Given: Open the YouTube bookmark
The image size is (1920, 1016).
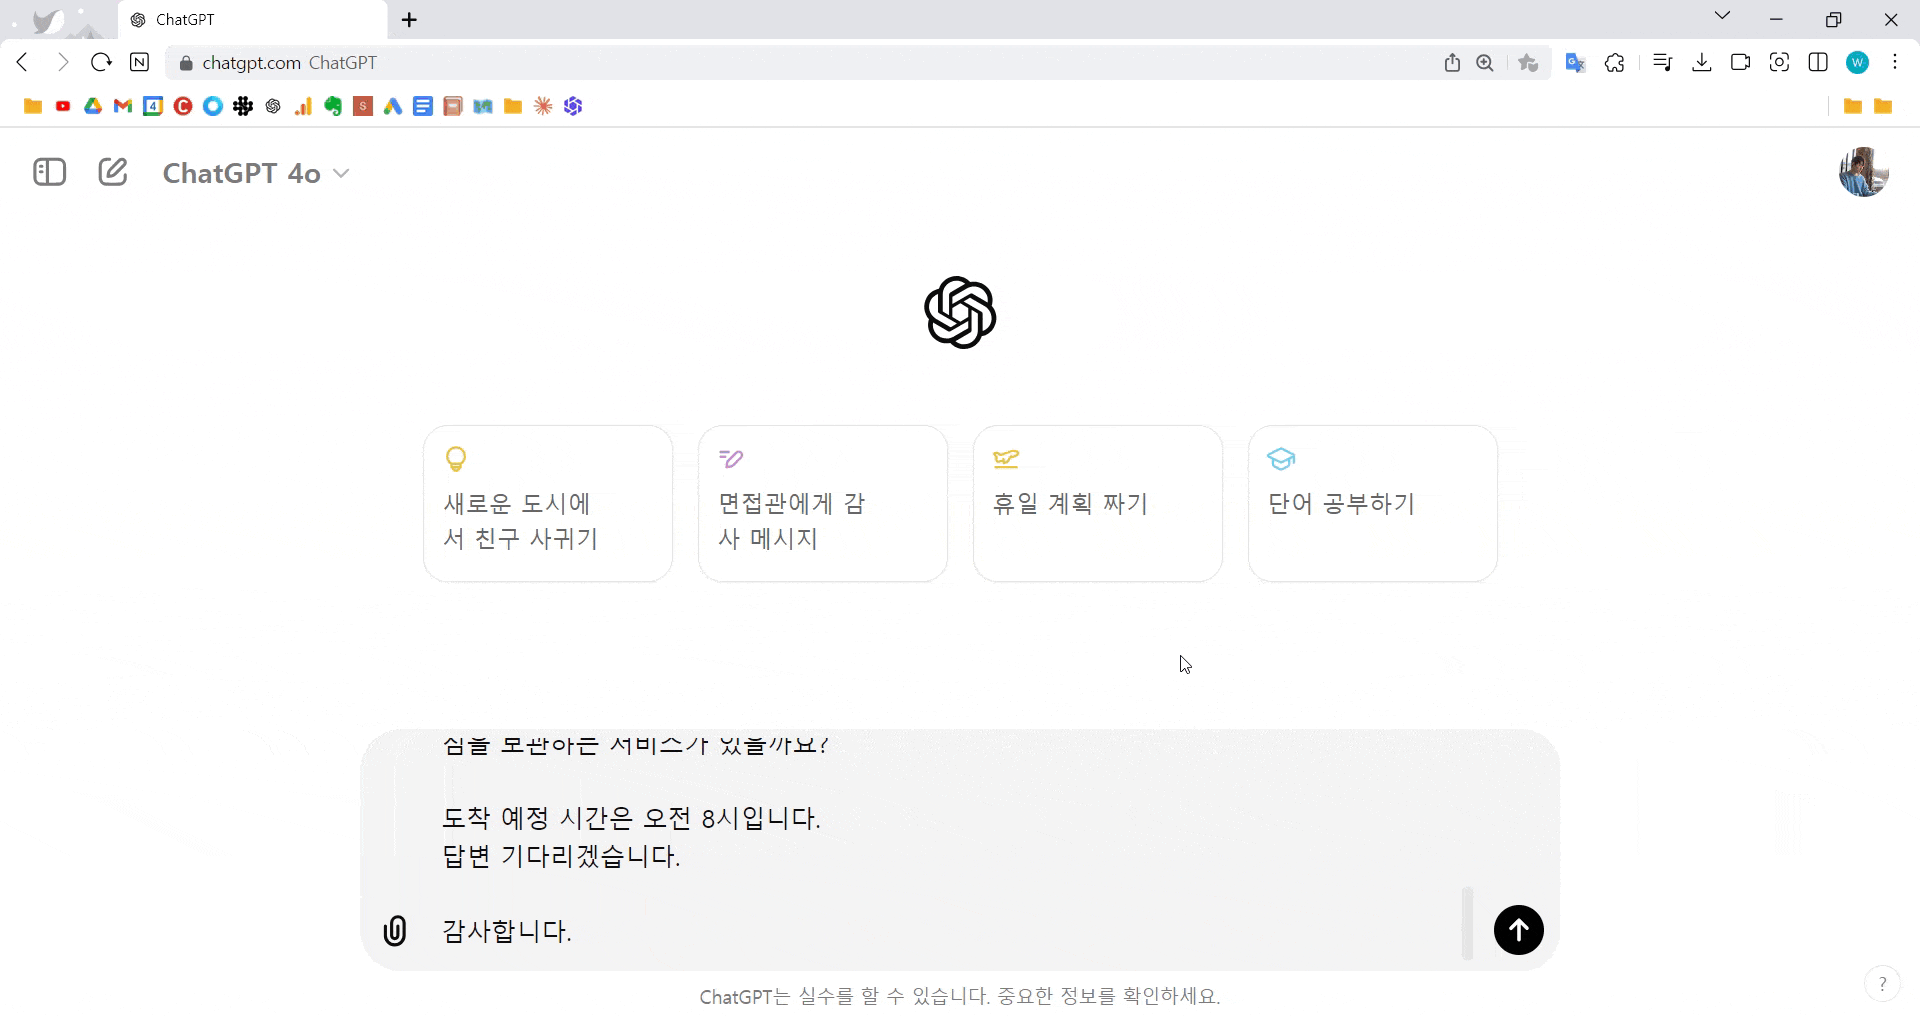Looking at the screenshot, I should point(63,106).
